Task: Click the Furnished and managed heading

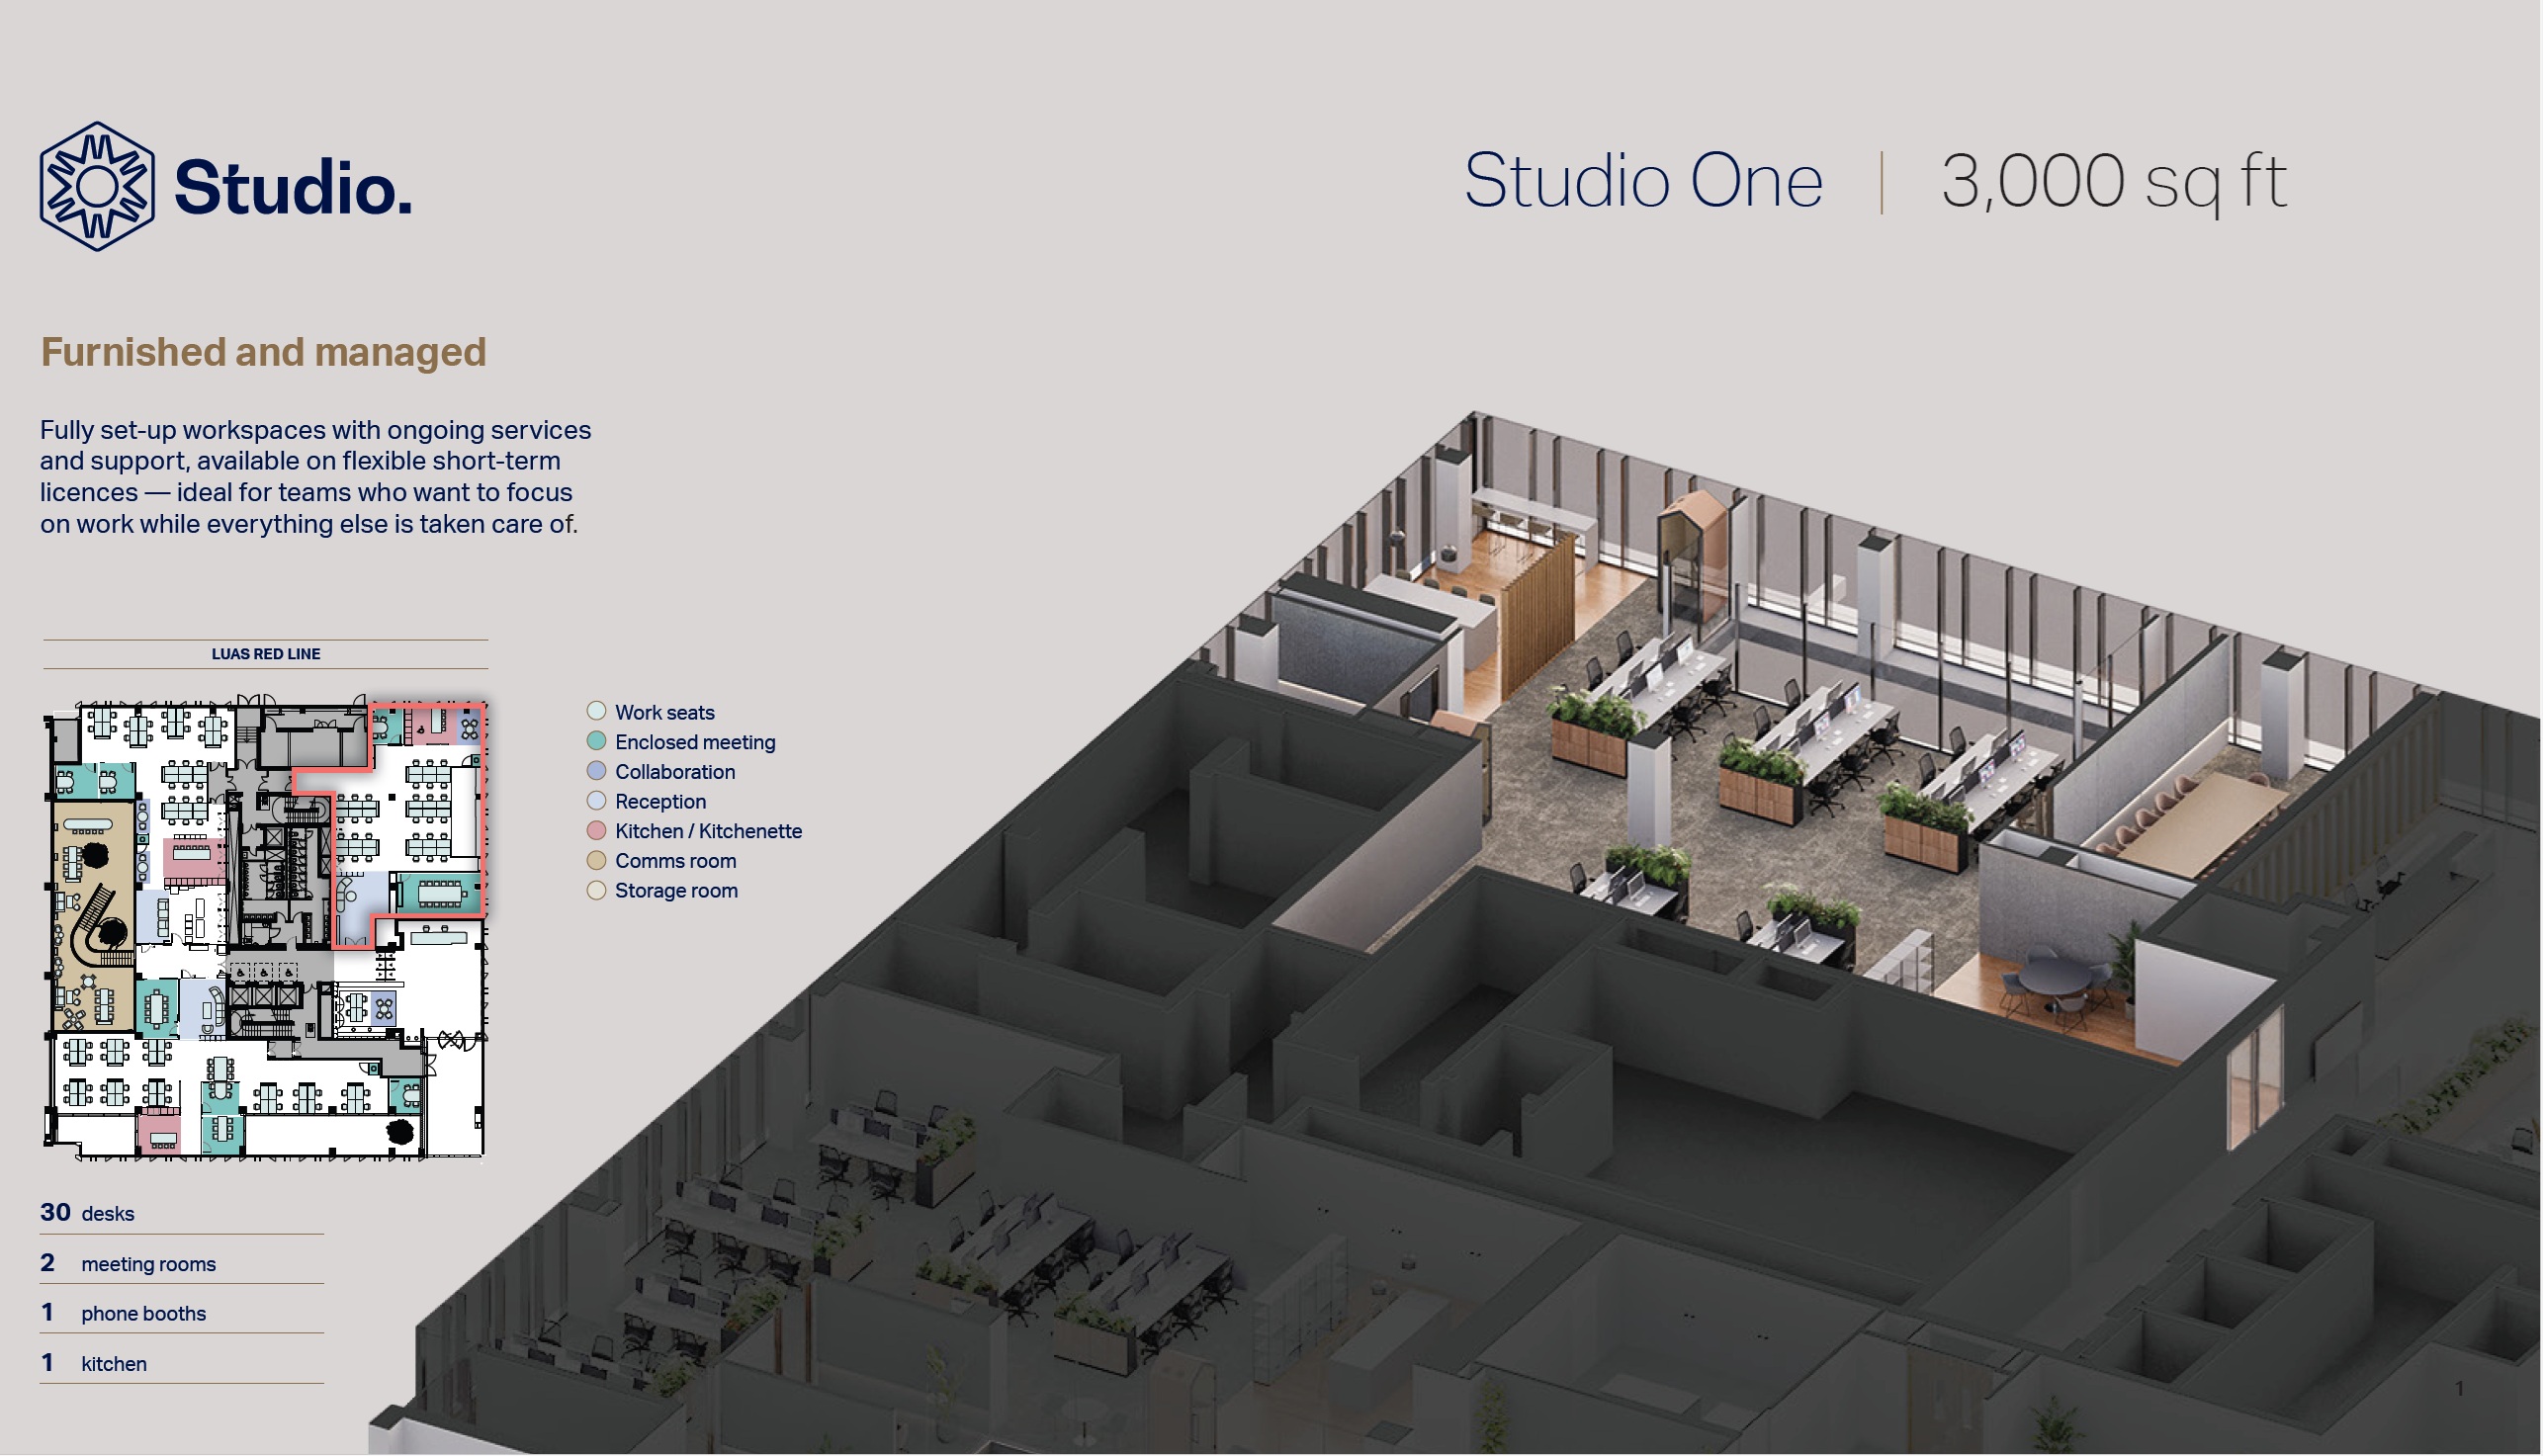Action: [263, 352]
